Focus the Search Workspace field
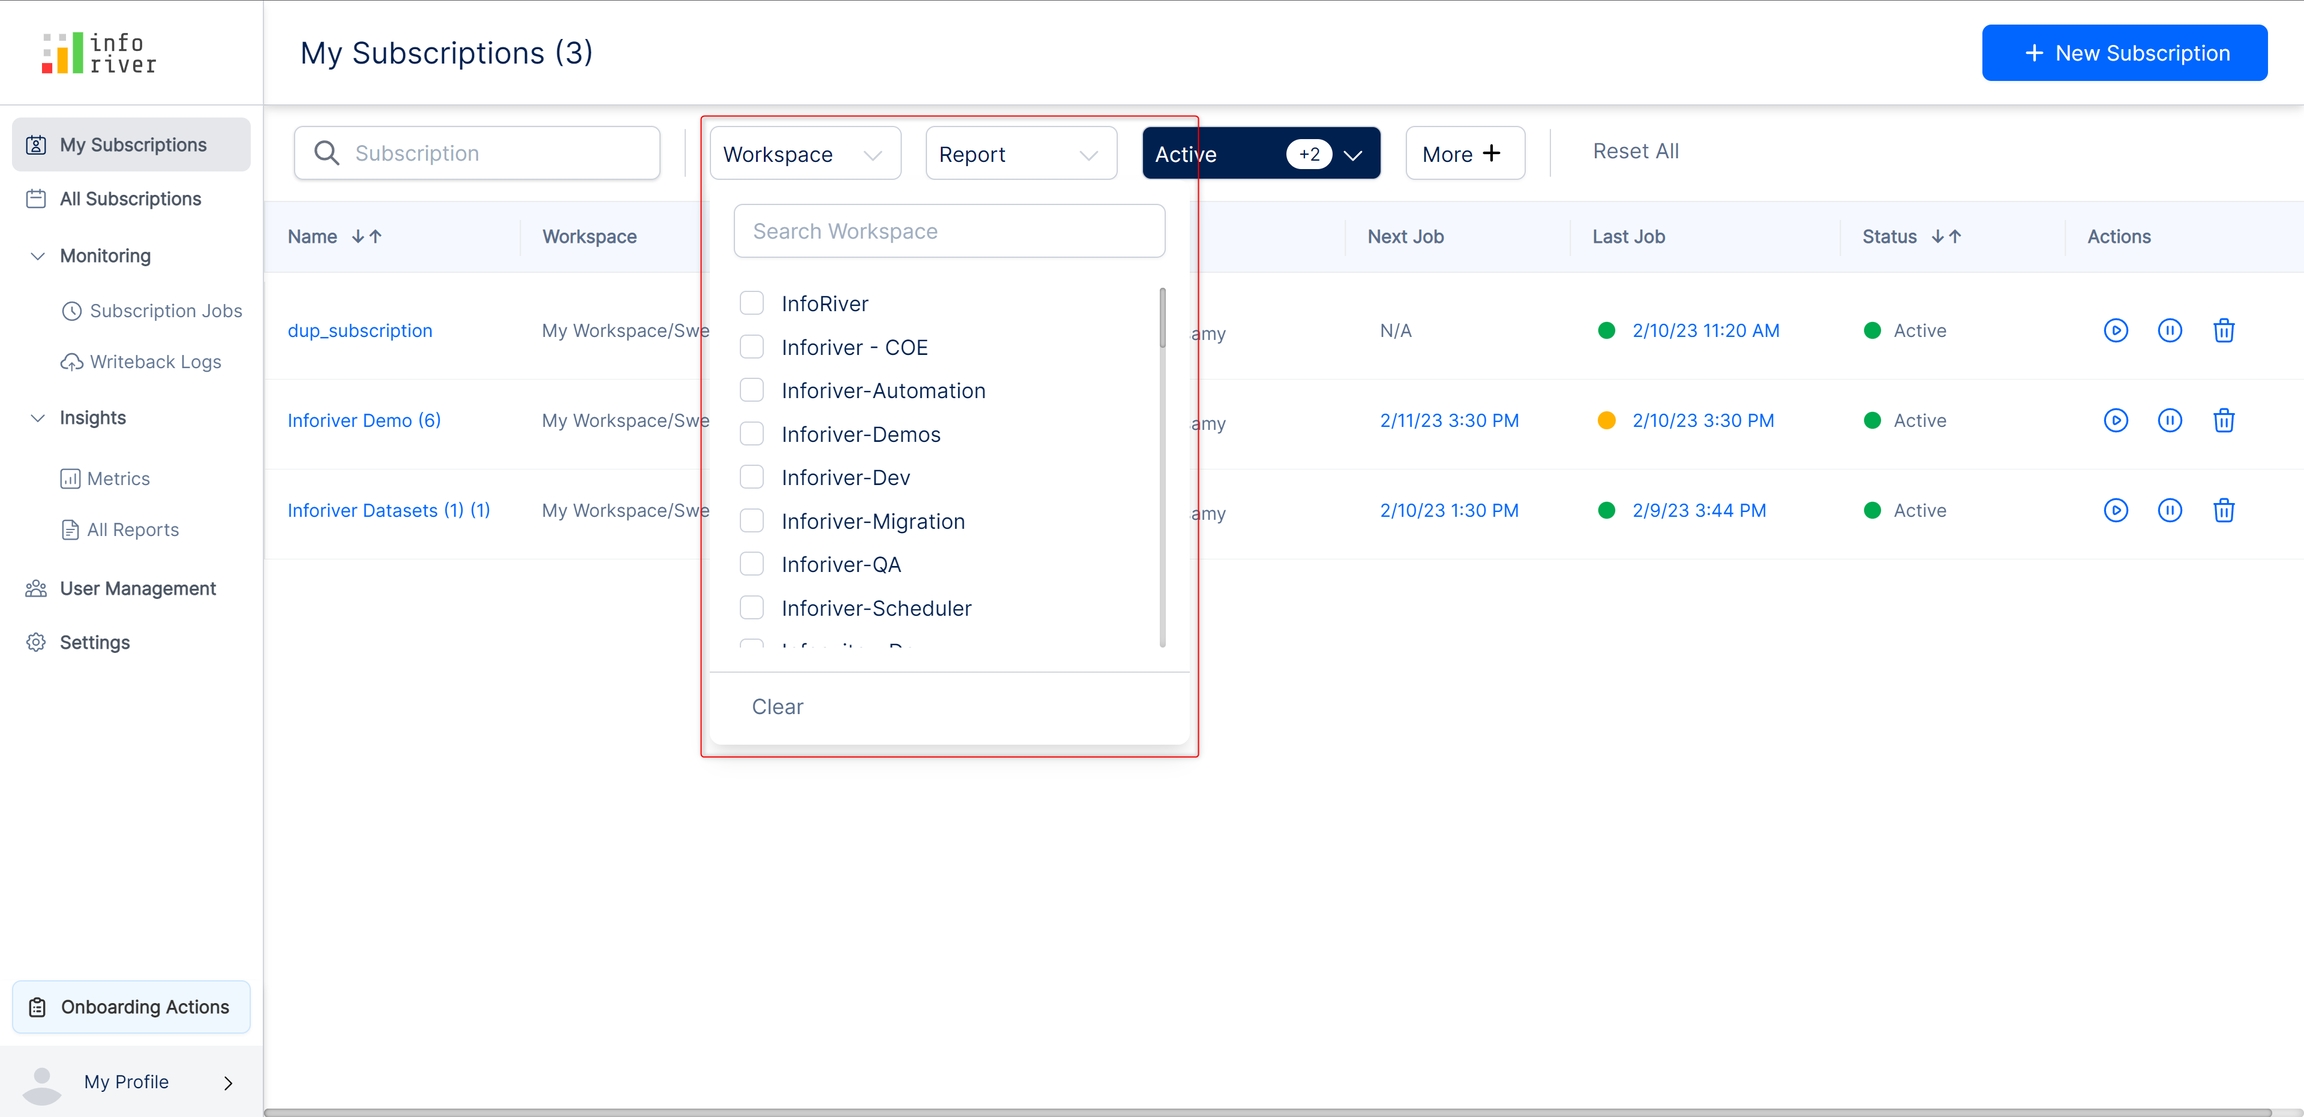The height and width of the screenshot is (1117, 2304). (x=948, y=231)
